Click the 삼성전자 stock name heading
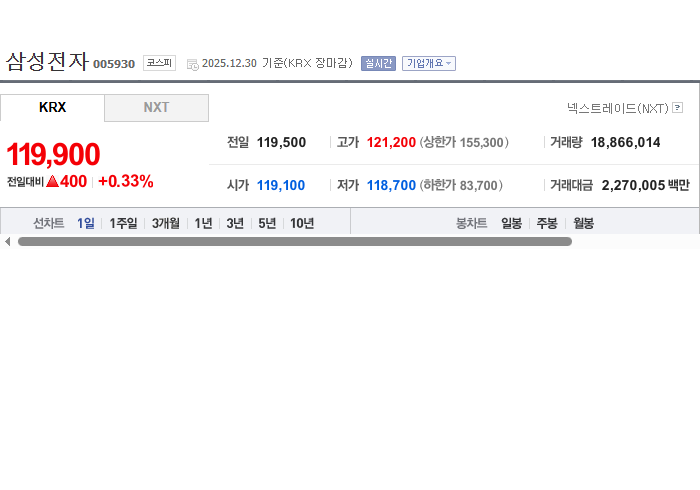Screen dimensions: 700x490 coord(47,62)
